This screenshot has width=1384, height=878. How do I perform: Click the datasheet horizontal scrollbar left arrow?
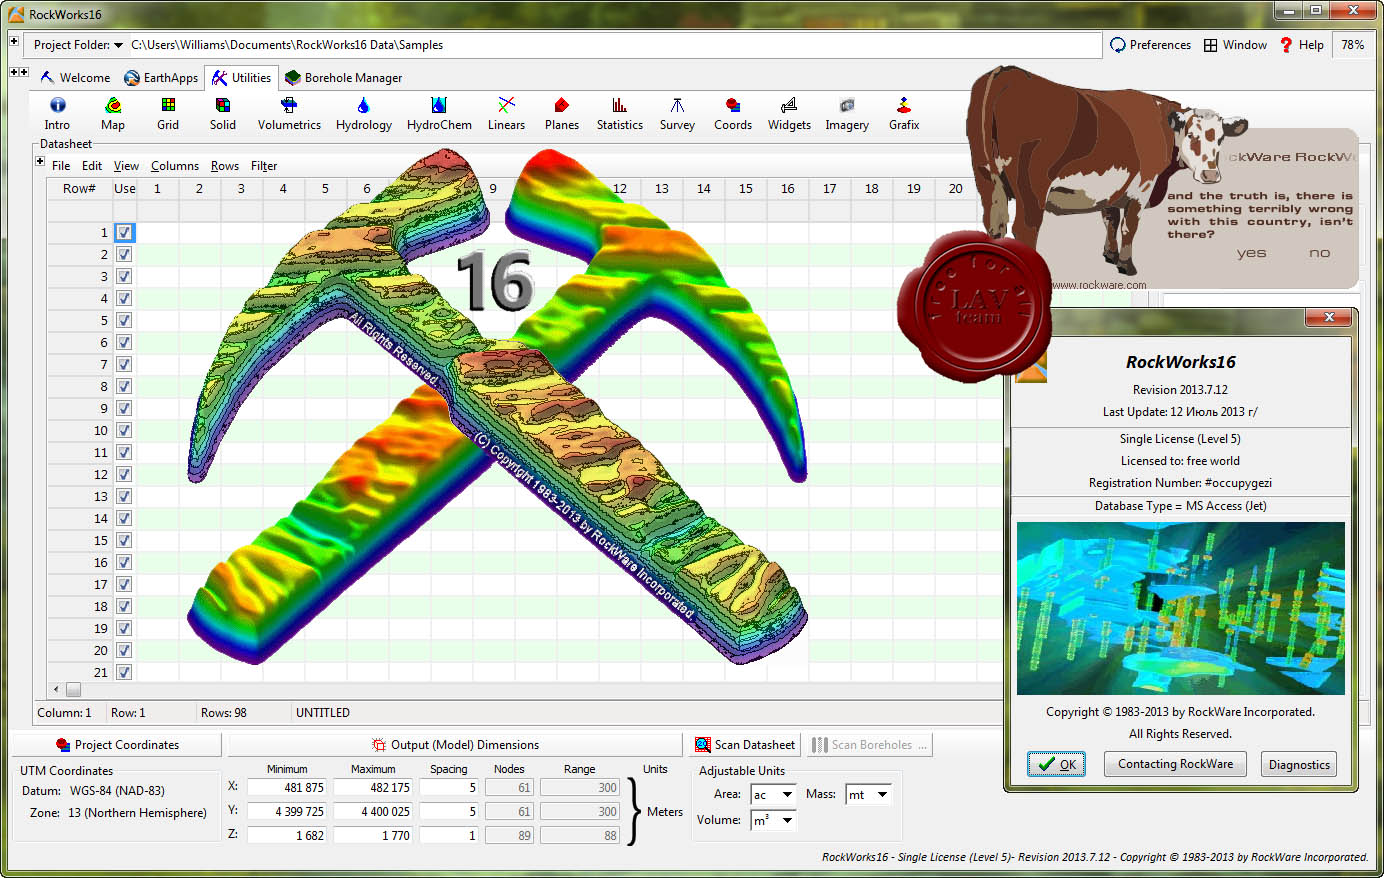(56, 689)
